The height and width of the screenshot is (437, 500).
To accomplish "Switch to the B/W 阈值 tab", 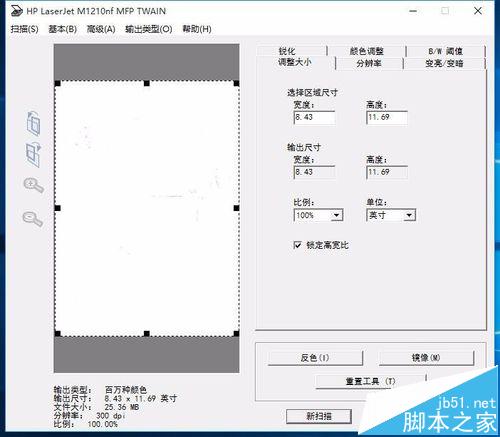I will pyautogui.click(x=446, y=51).
